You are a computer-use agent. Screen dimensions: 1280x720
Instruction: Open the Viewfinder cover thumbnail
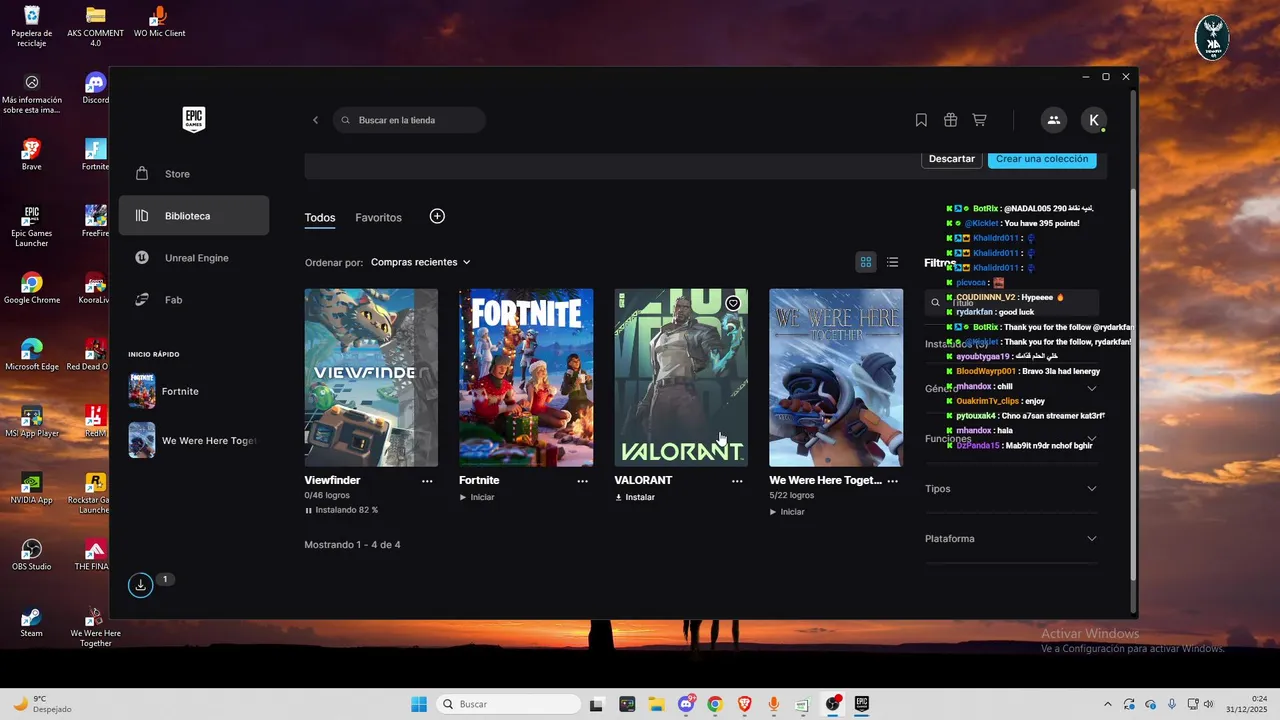[371, 377]
